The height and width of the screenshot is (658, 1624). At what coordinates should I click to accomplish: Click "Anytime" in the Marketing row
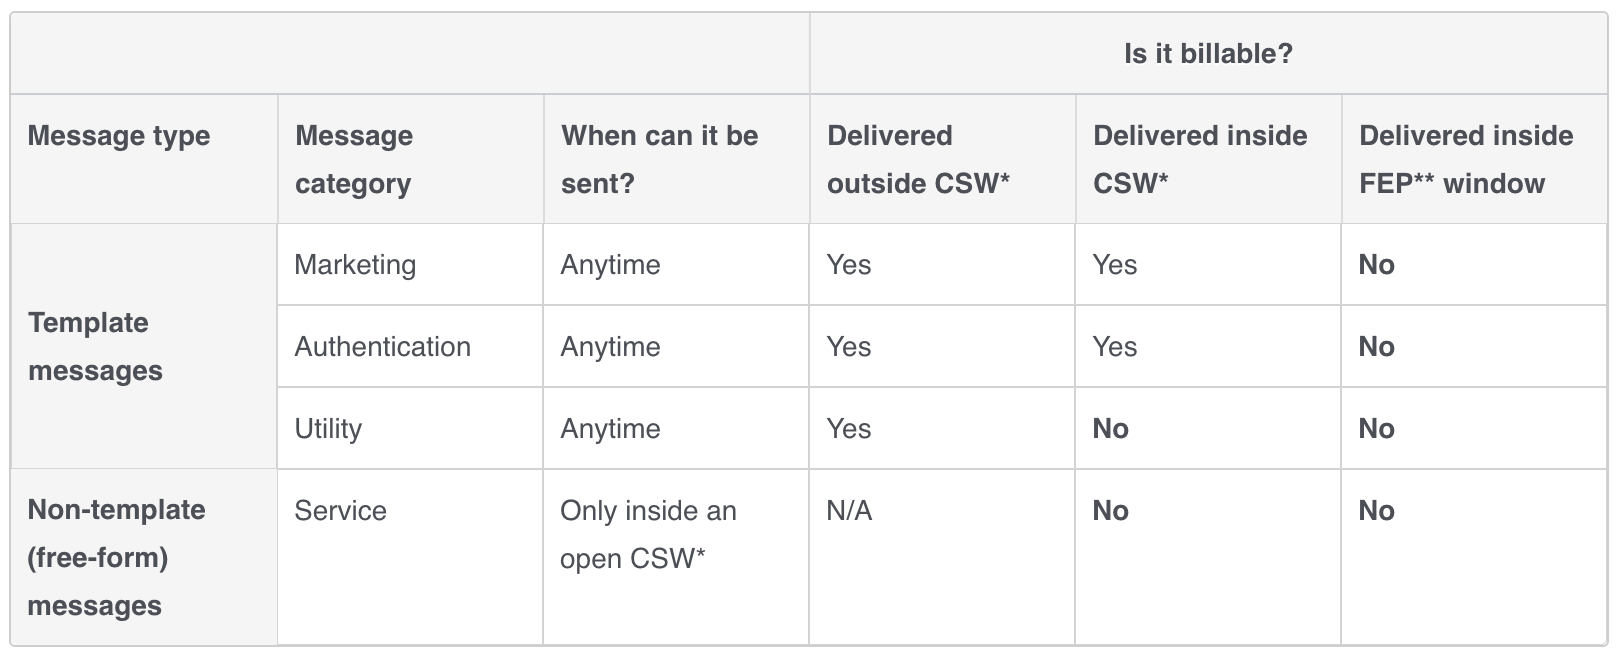click(x=610, y=265)
